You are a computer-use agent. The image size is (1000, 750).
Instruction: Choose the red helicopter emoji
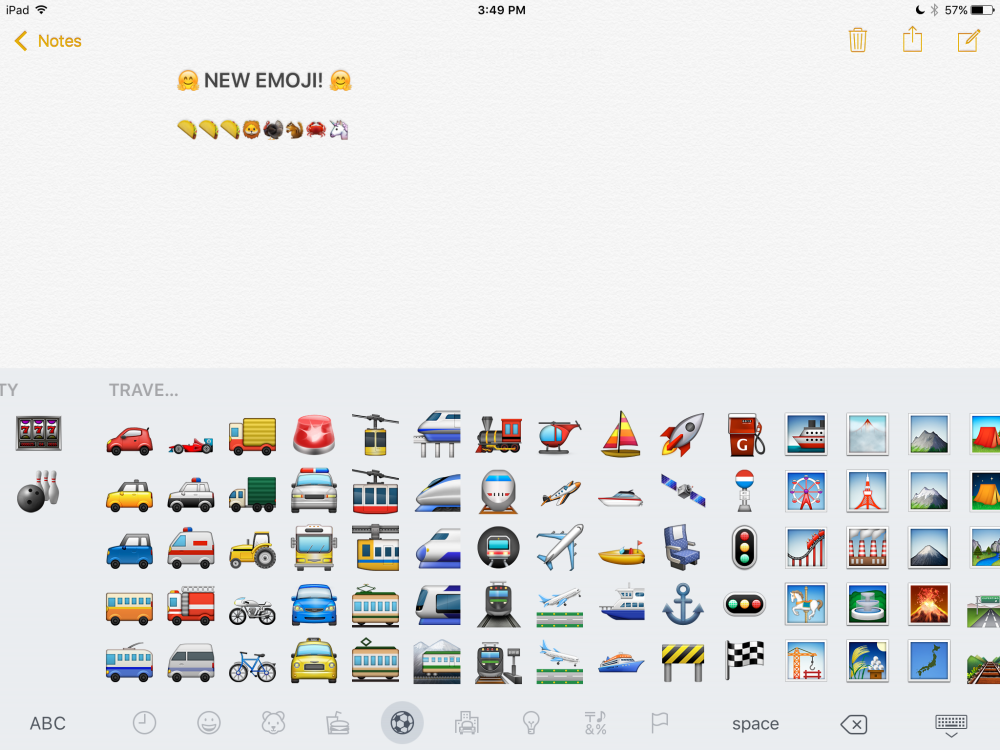pos(559,435)
